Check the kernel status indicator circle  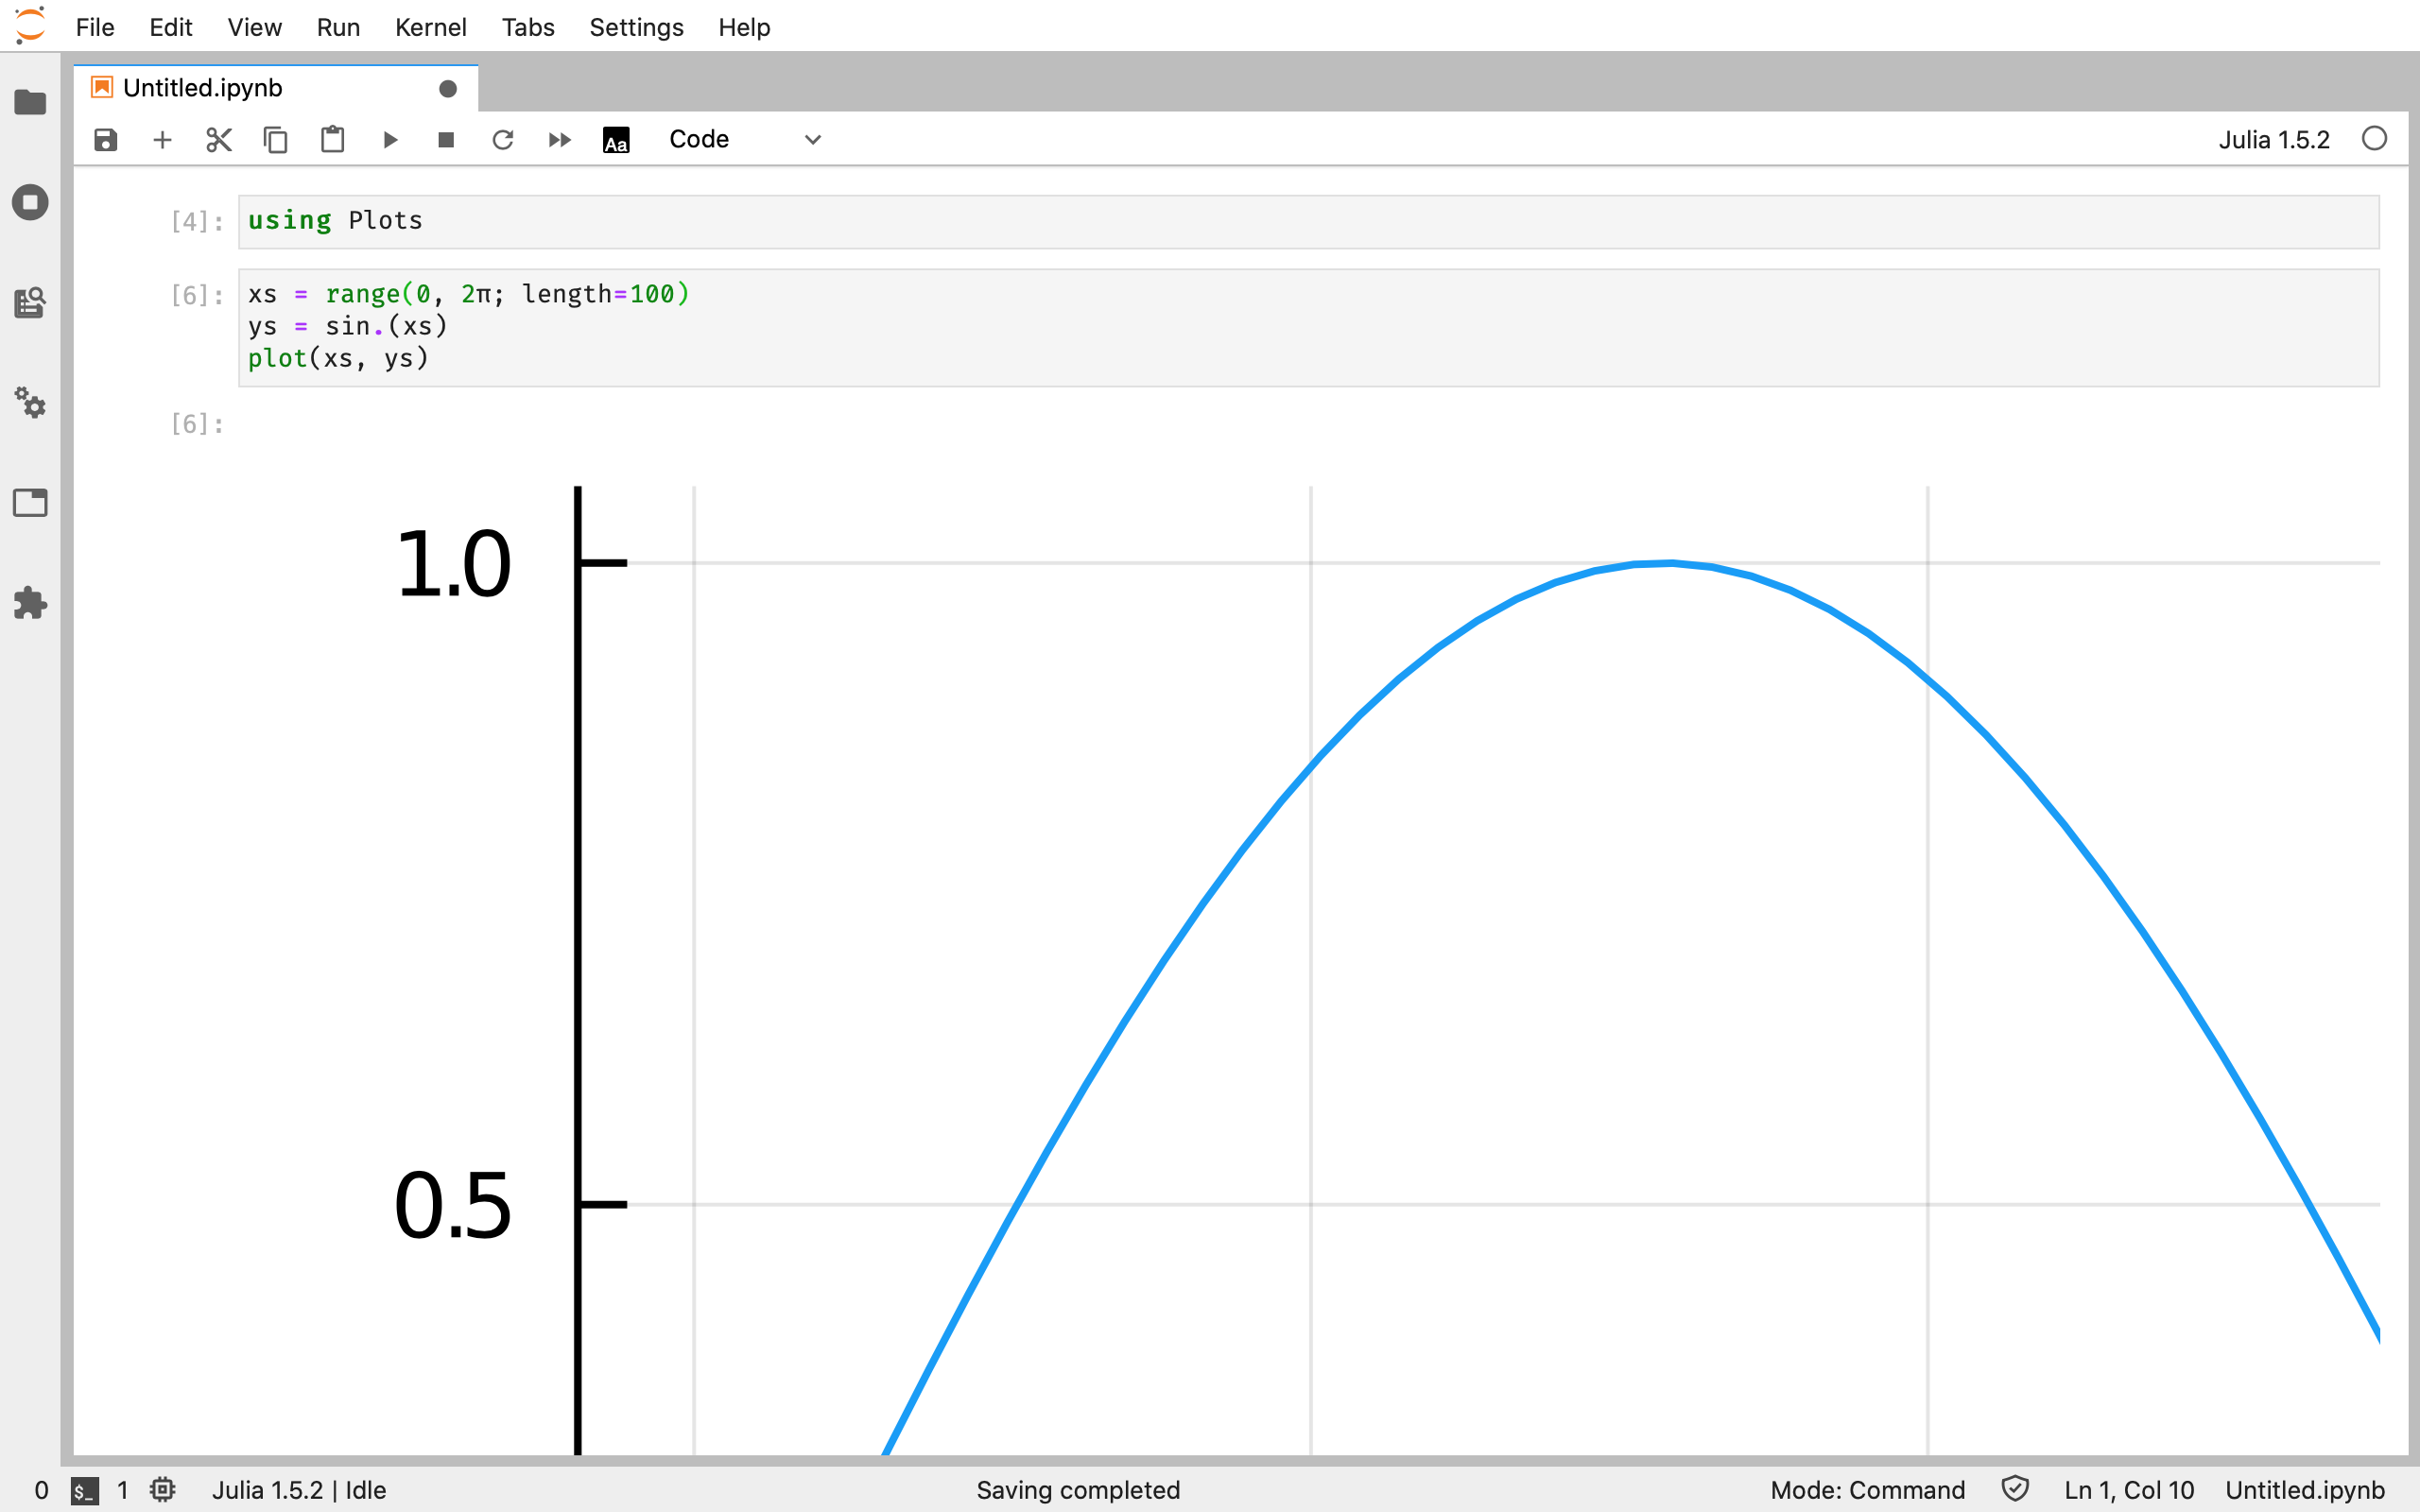point(2374,139)
